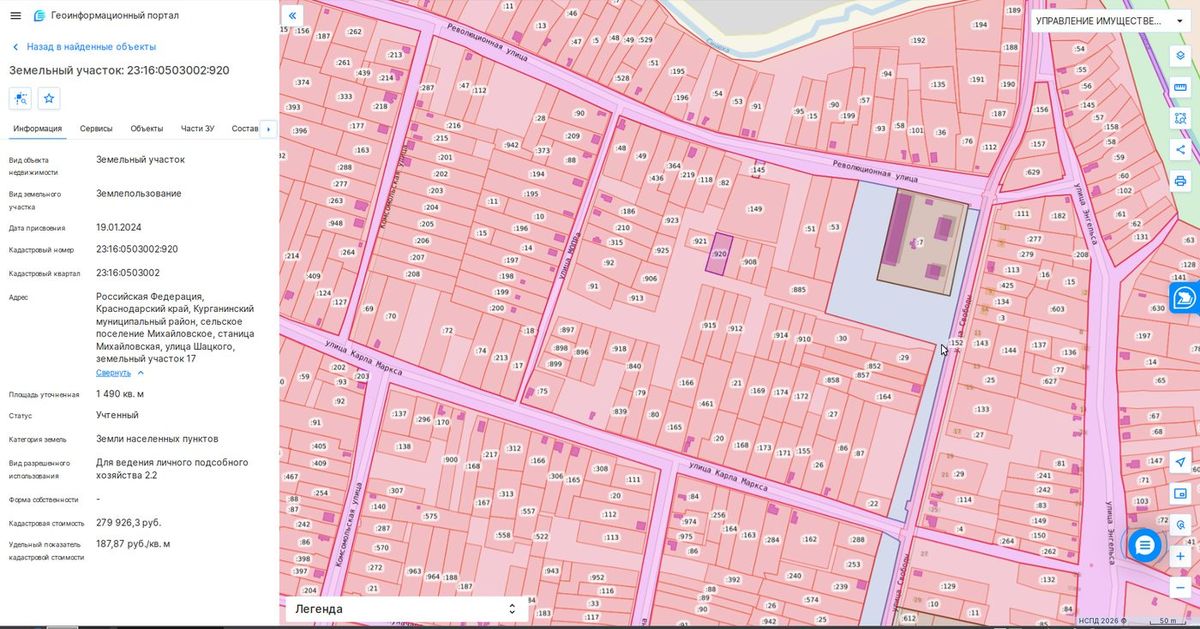Open the blue side widget tab
Viewport: 1200px width, 629px height.
click(1185, 298)
